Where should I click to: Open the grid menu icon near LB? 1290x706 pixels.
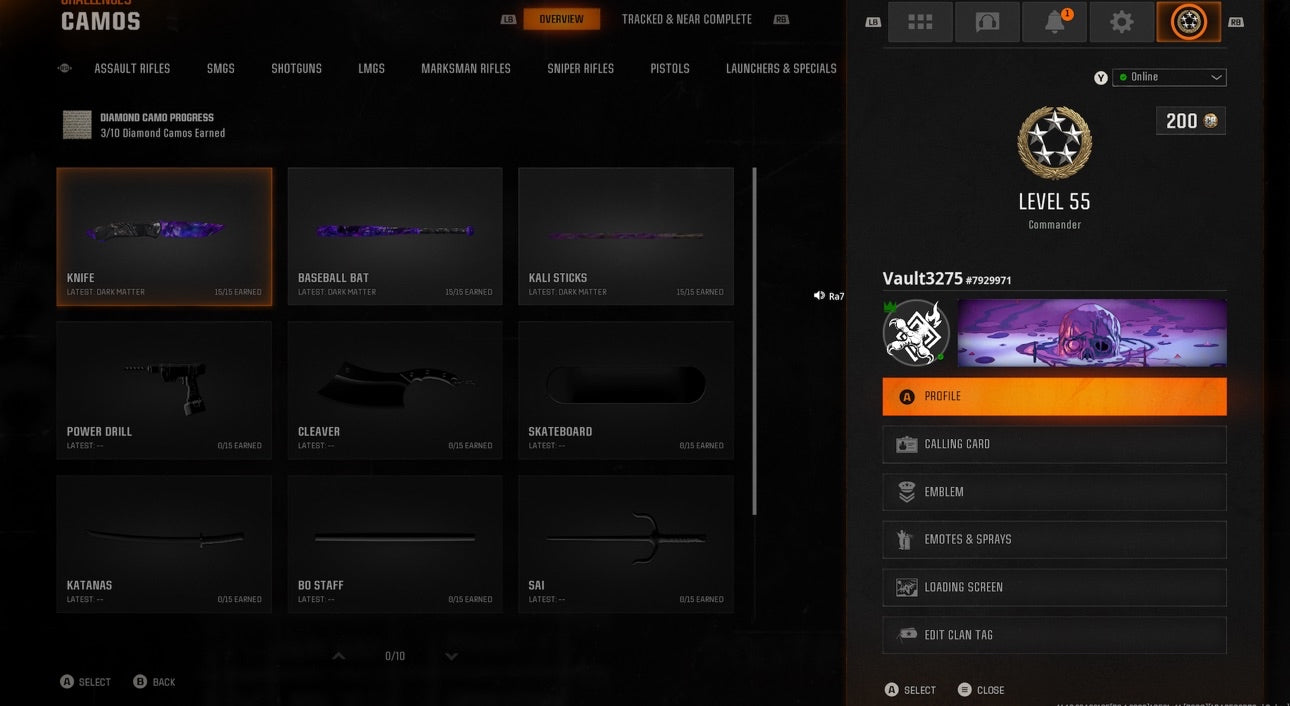pyautogui.click(x=919, y=21)
